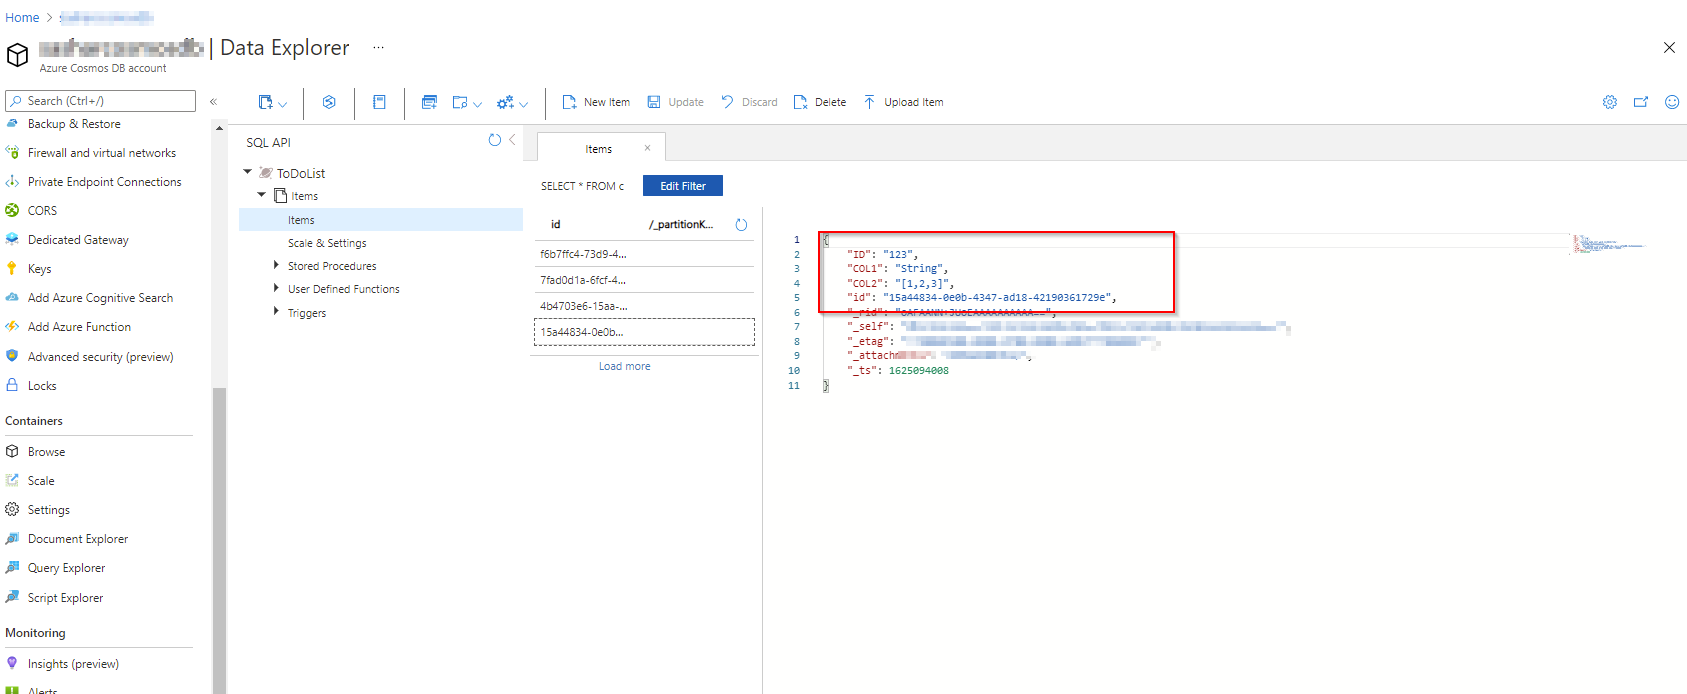
Task: Open Scale under Containers
Action: tap(41, 481)
